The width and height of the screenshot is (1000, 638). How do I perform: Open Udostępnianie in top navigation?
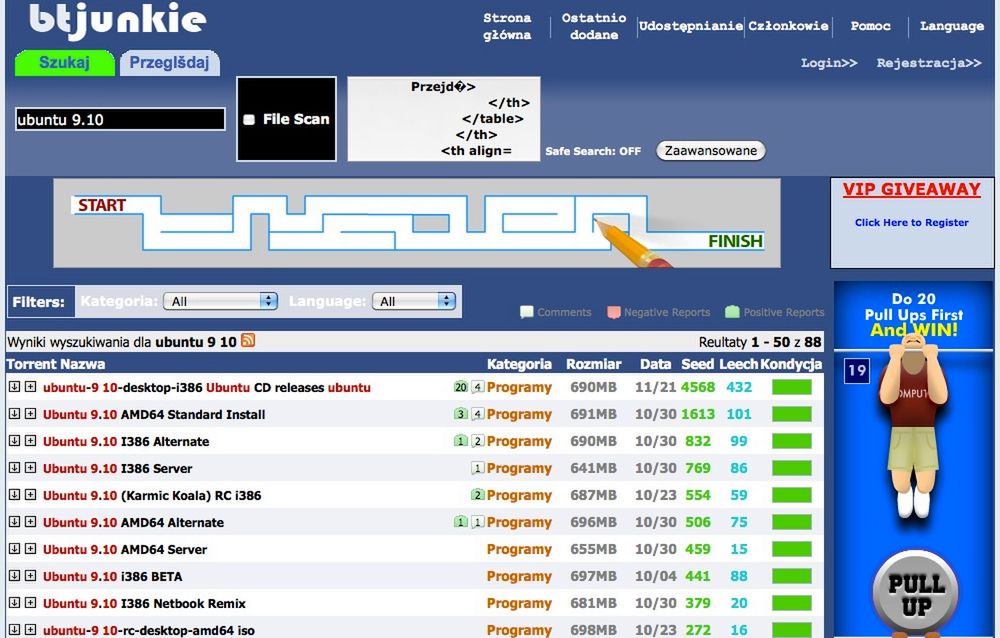pos(691,26)
